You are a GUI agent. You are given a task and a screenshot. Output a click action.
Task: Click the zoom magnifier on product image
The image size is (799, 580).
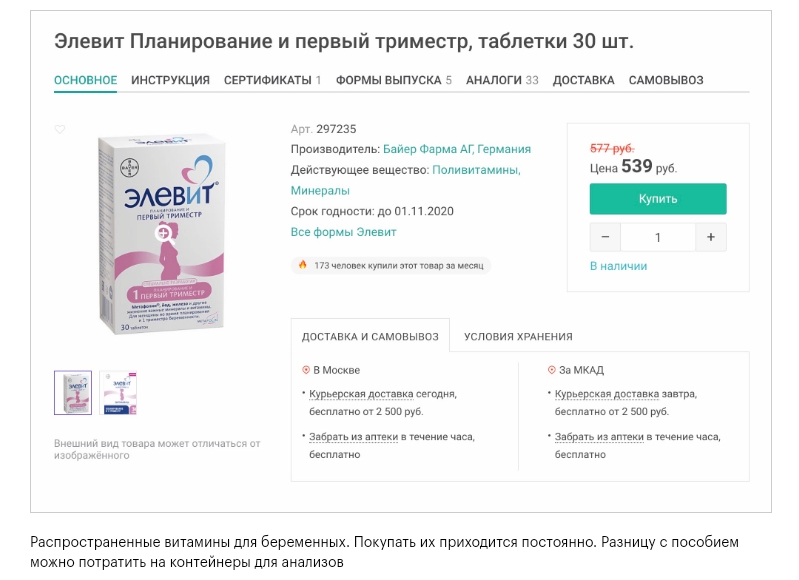(163, 232)
